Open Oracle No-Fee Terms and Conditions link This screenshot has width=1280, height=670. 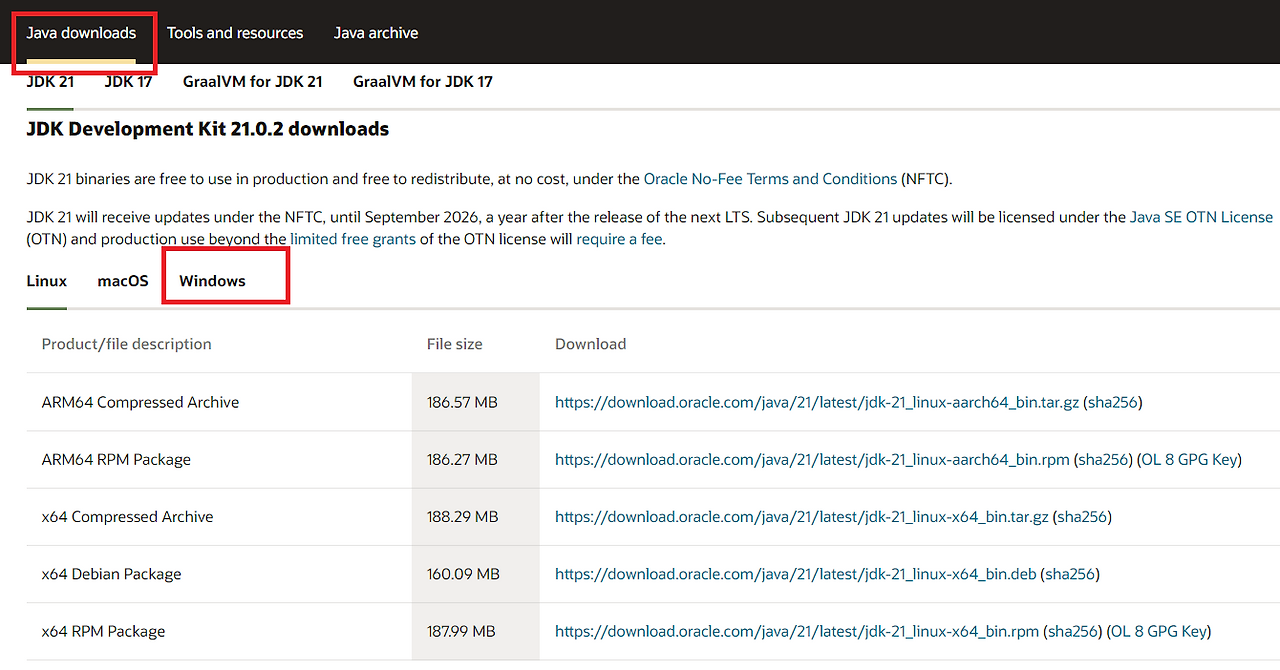coord(770,179)
